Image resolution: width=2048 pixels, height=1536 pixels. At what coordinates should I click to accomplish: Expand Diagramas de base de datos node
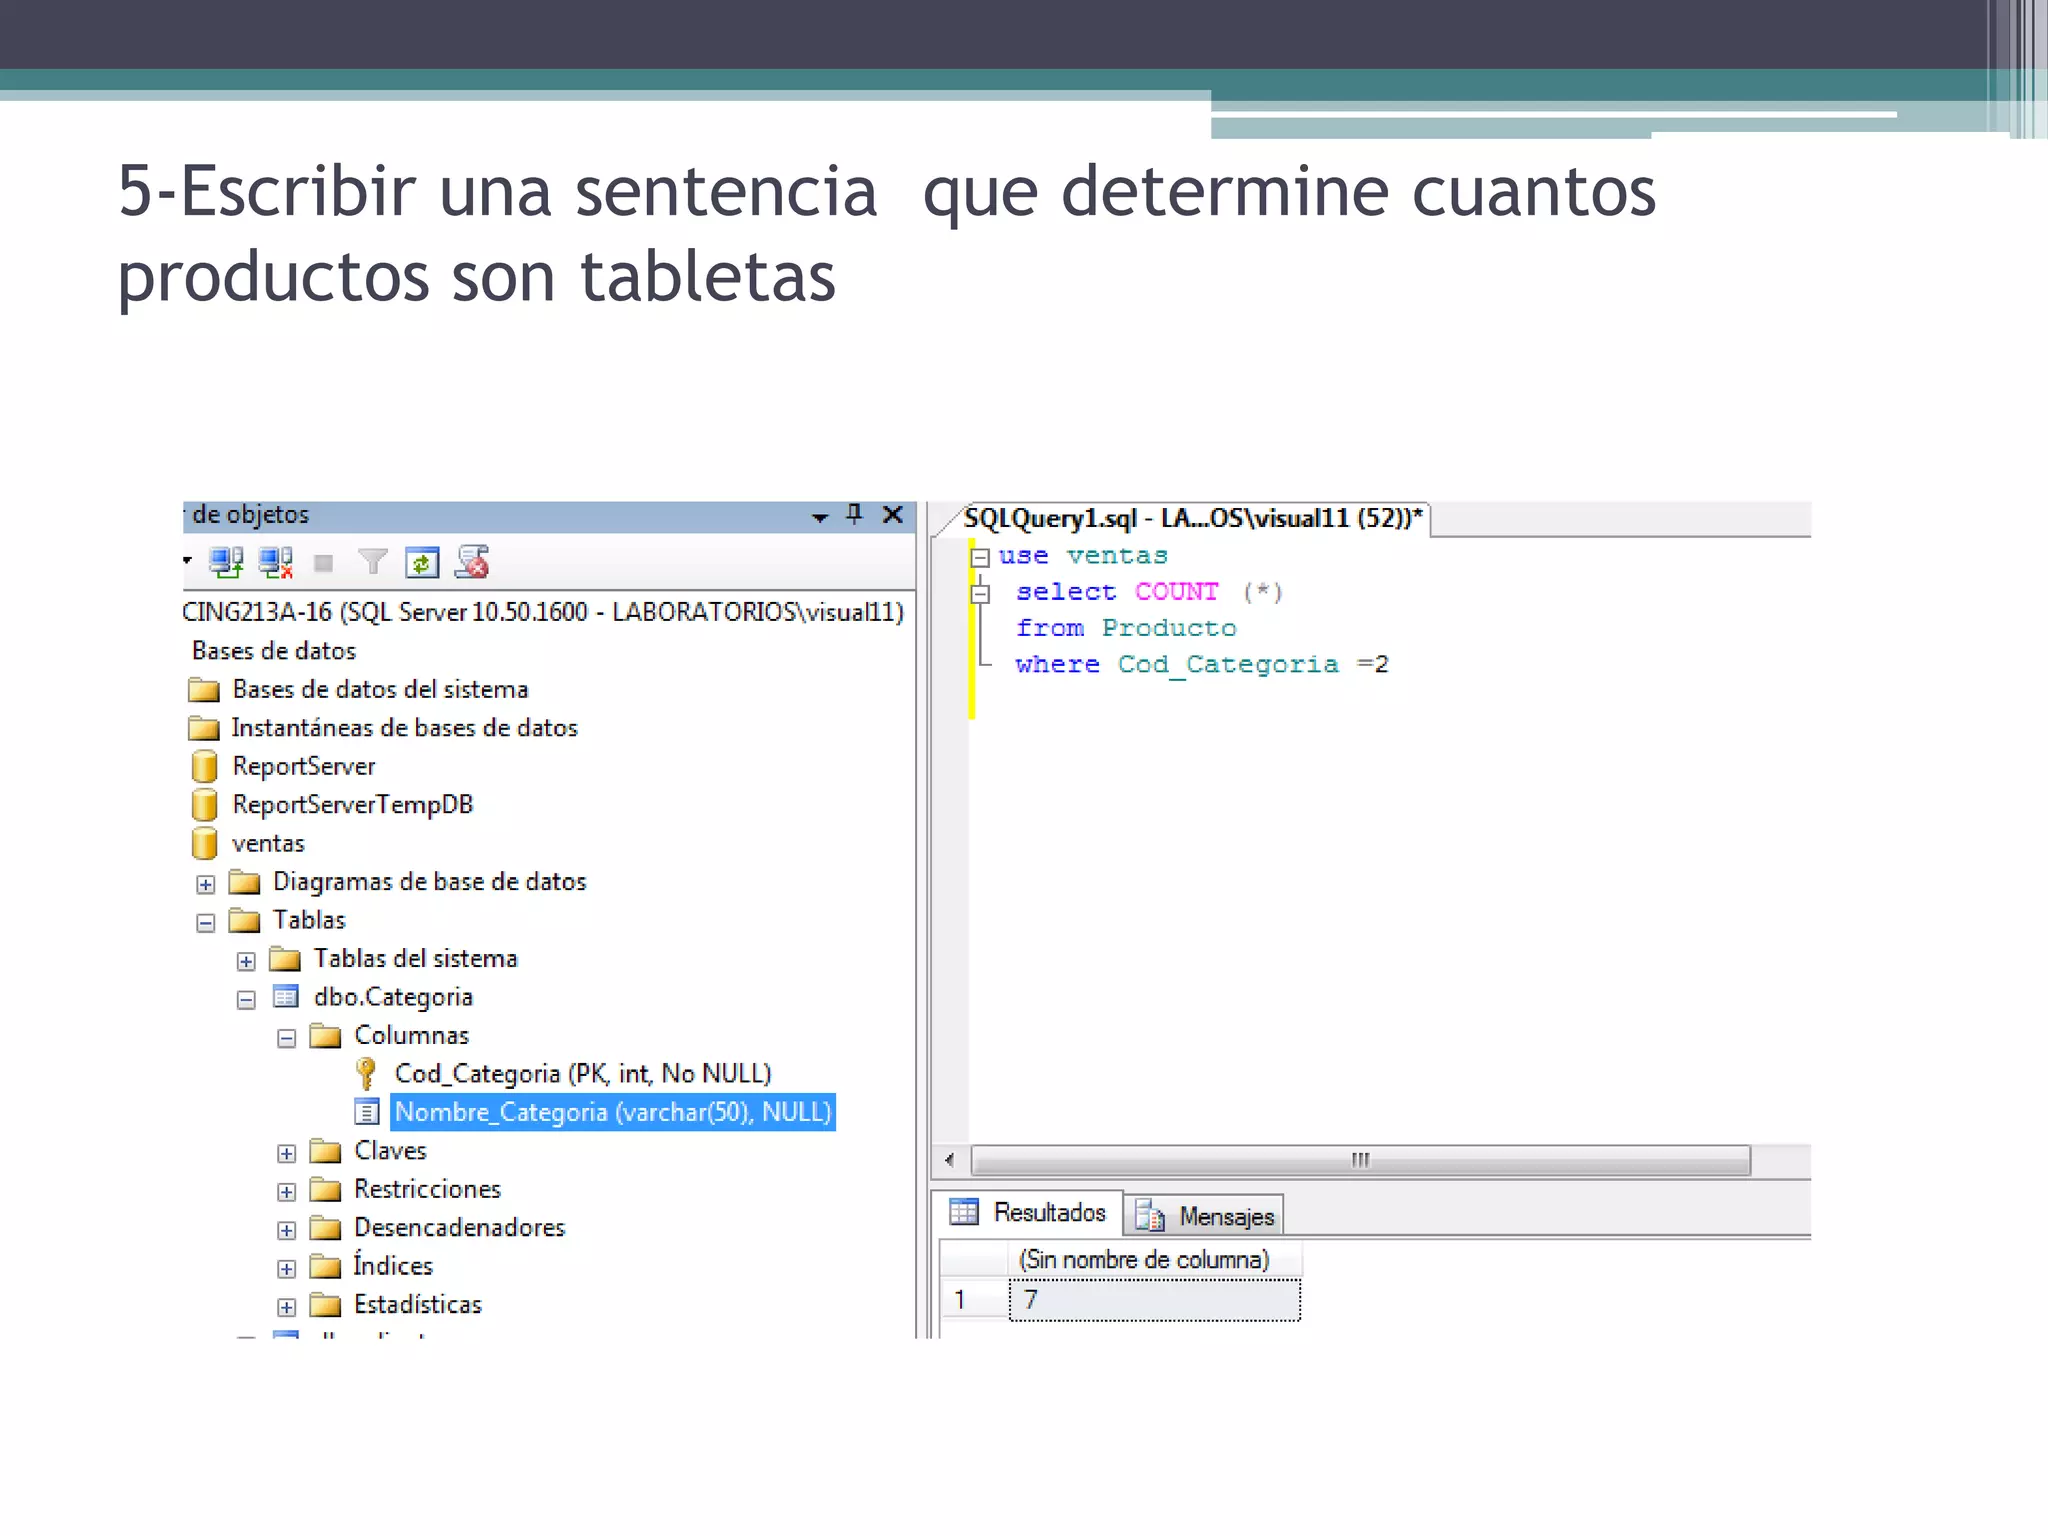(x=206, y=884)
